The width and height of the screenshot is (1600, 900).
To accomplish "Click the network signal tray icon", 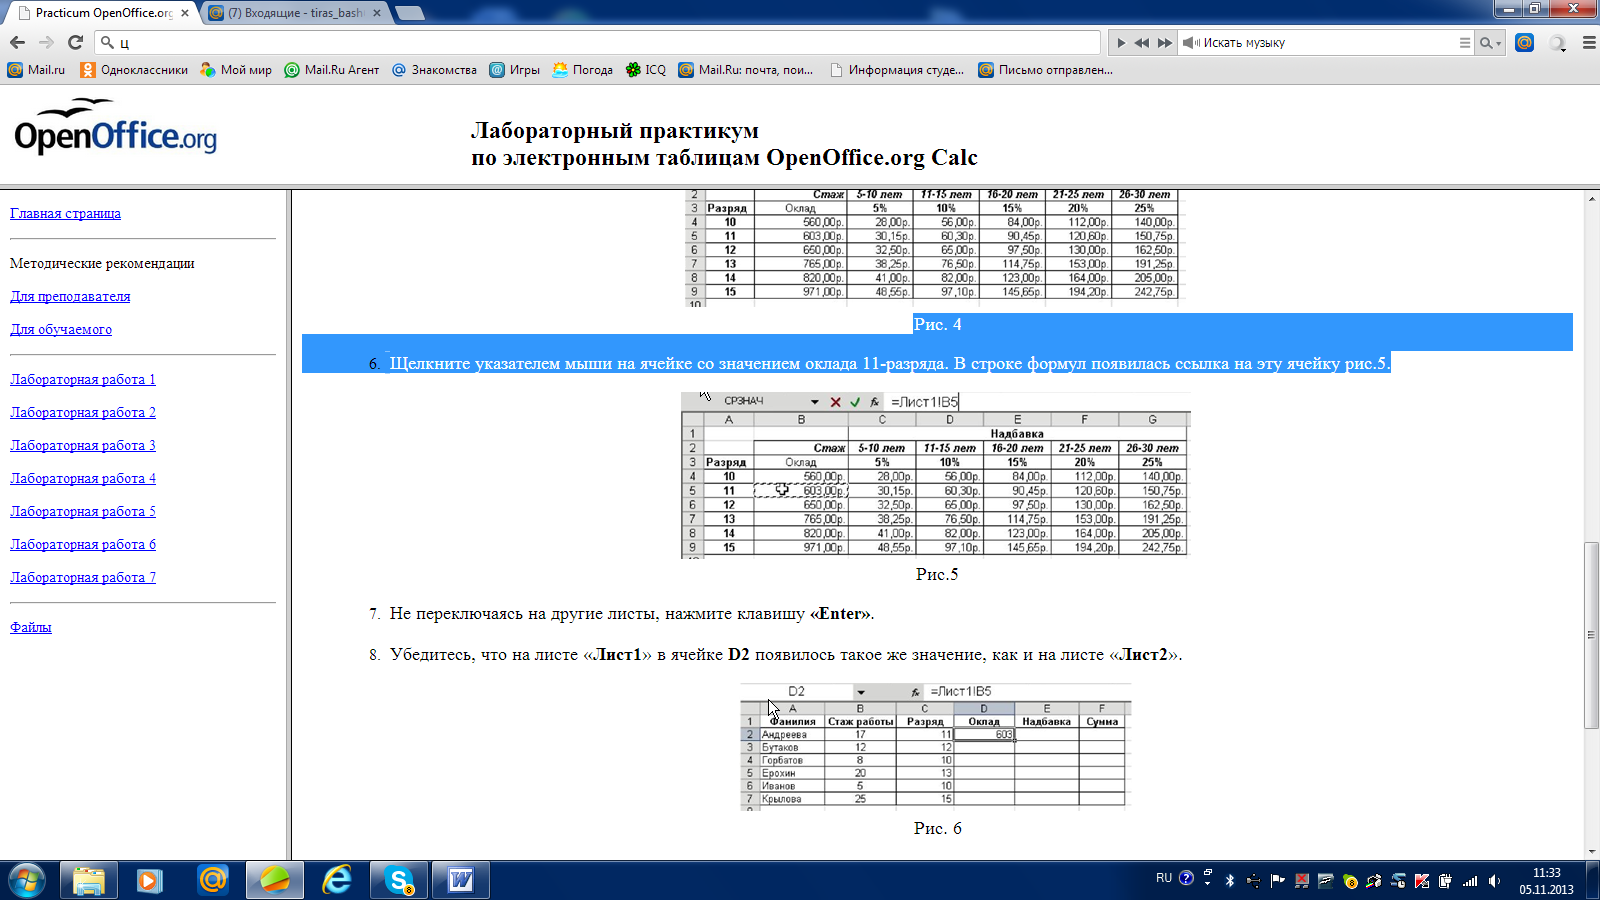I will tap(1470, 881).
